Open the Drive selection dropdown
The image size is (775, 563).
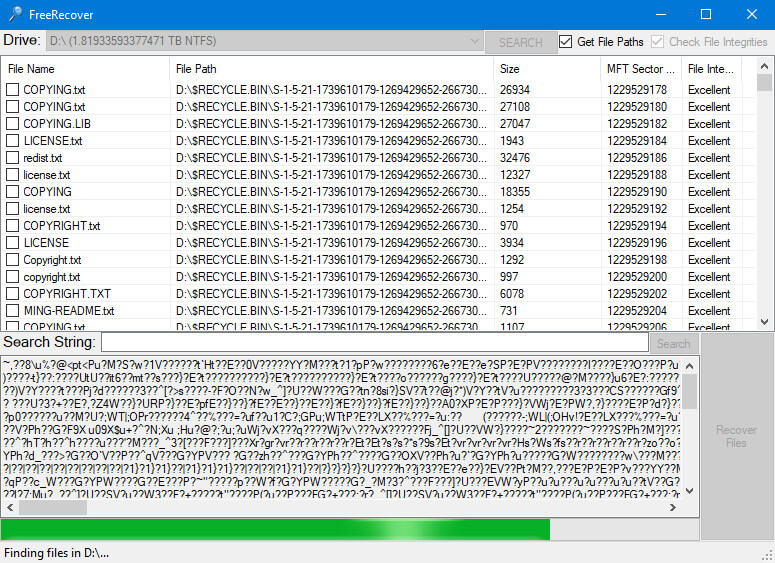pyautogui.click(x=264, y=41)
